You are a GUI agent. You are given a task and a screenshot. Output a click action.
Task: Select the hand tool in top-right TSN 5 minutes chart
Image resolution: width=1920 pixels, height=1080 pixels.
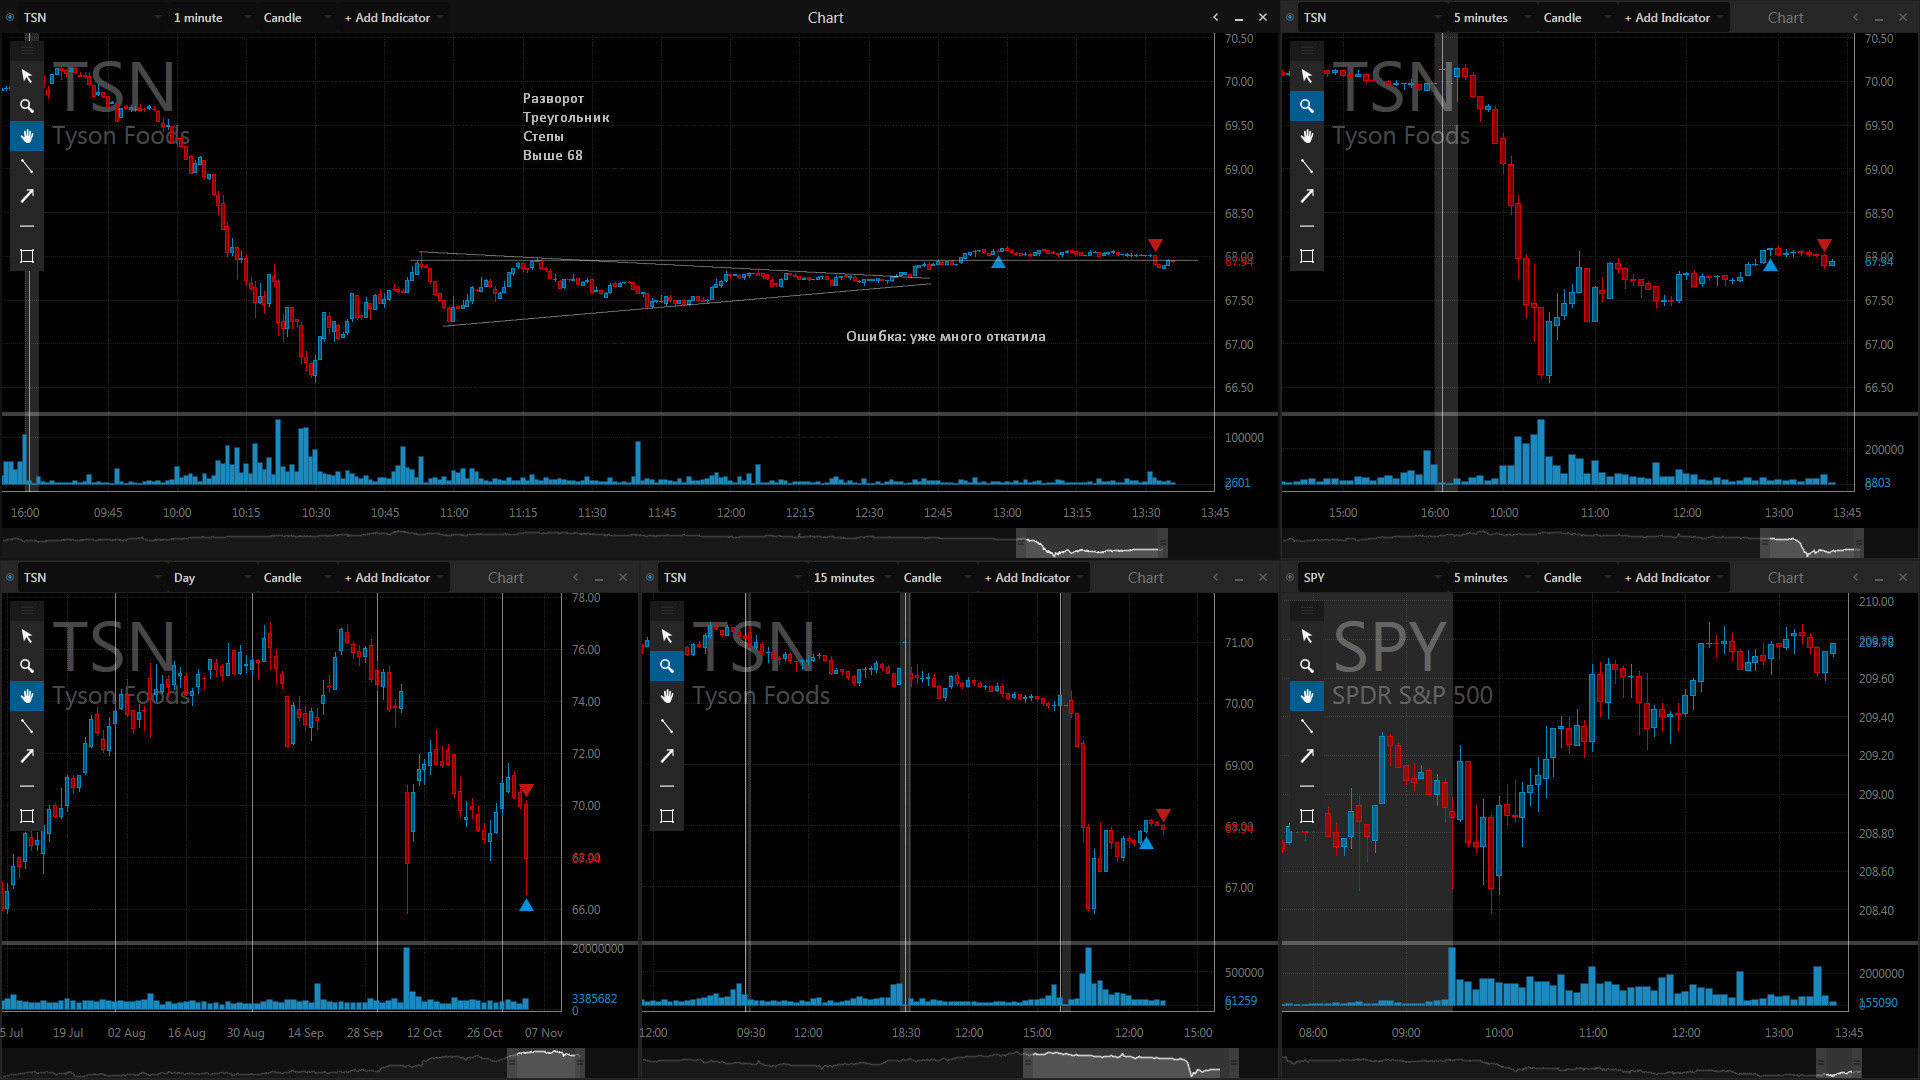click(x=1307, y=136)
